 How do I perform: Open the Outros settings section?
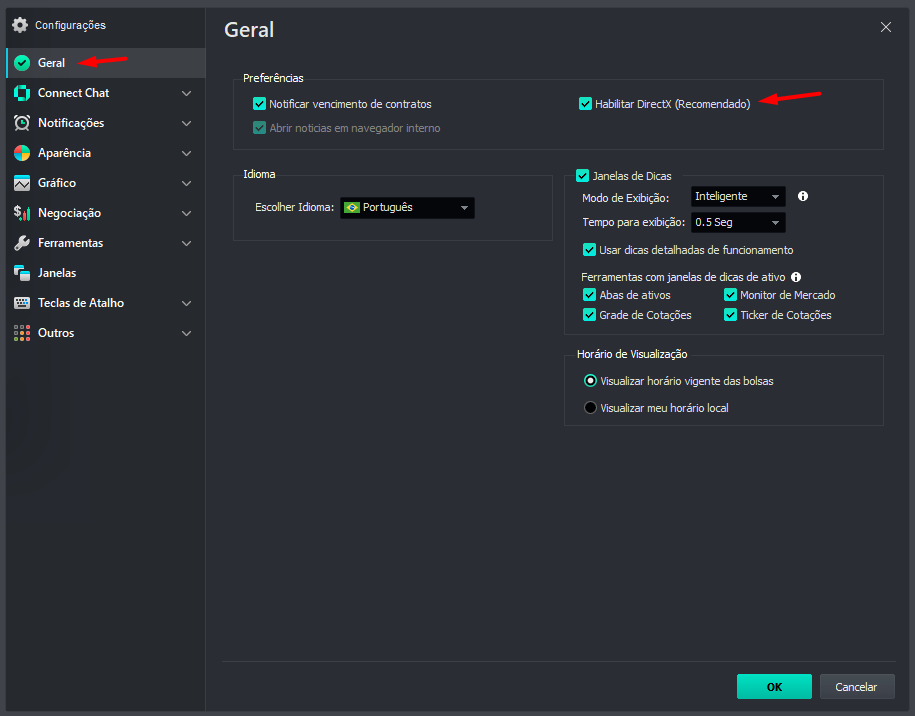pyautogui.click(x=106, y=333)
